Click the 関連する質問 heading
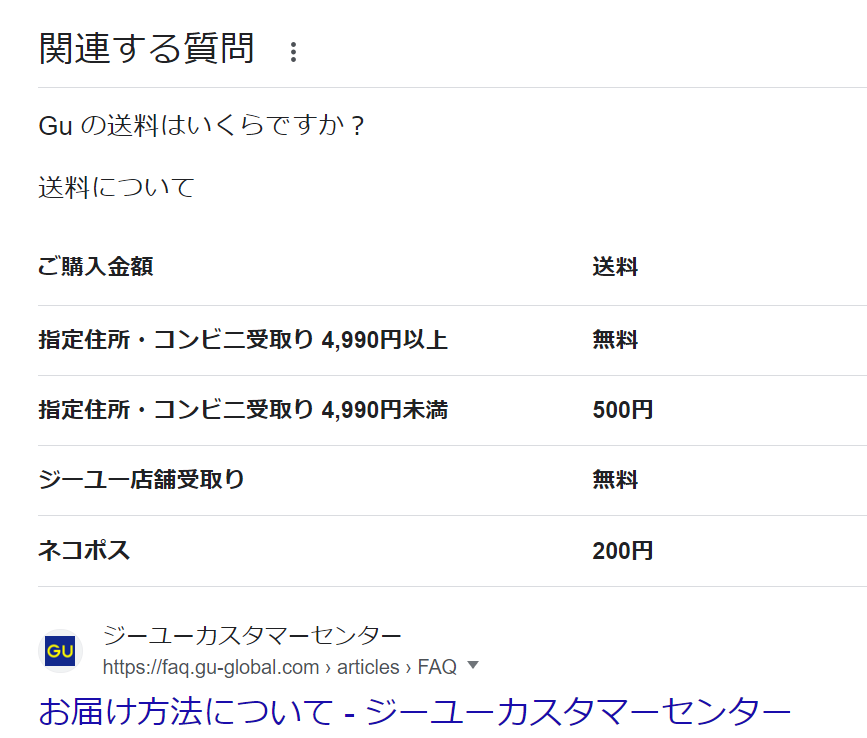Viewport: 867px width, 738px height. tap(147, 49)
